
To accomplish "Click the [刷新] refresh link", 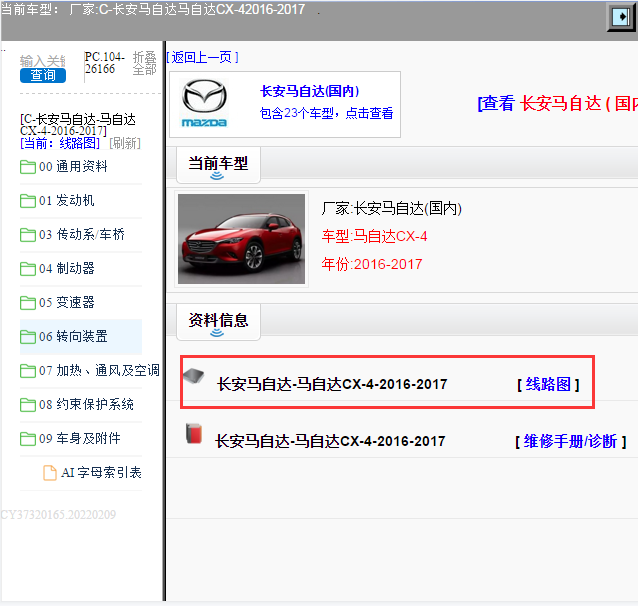I will click(x=125, y=143).
